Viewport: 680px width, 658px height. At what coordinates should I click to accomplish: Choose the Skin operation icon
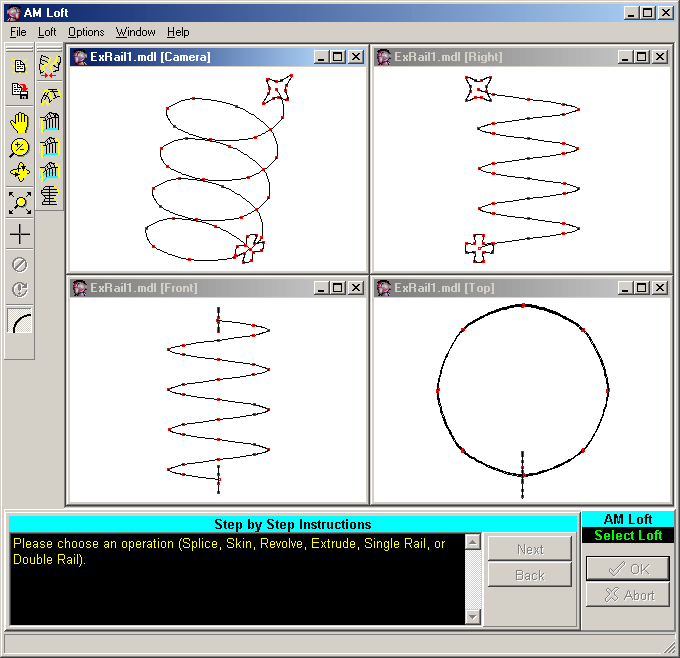50,96
